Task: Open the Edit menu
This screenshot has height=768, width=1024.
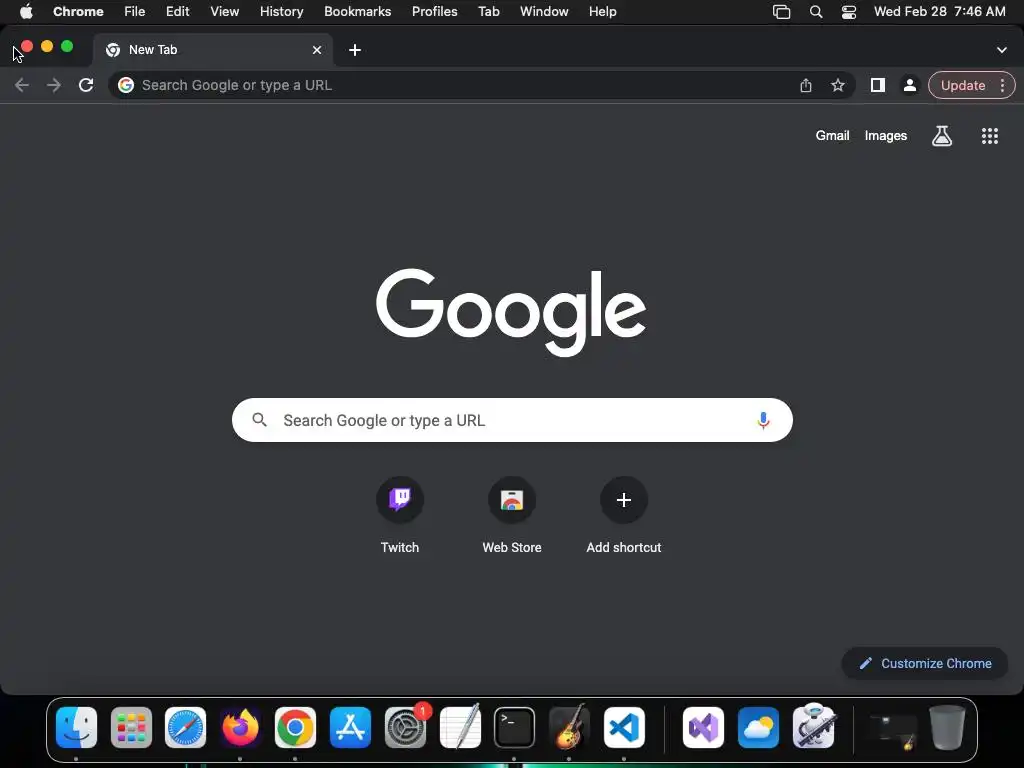Action: [x=177, y=12]
